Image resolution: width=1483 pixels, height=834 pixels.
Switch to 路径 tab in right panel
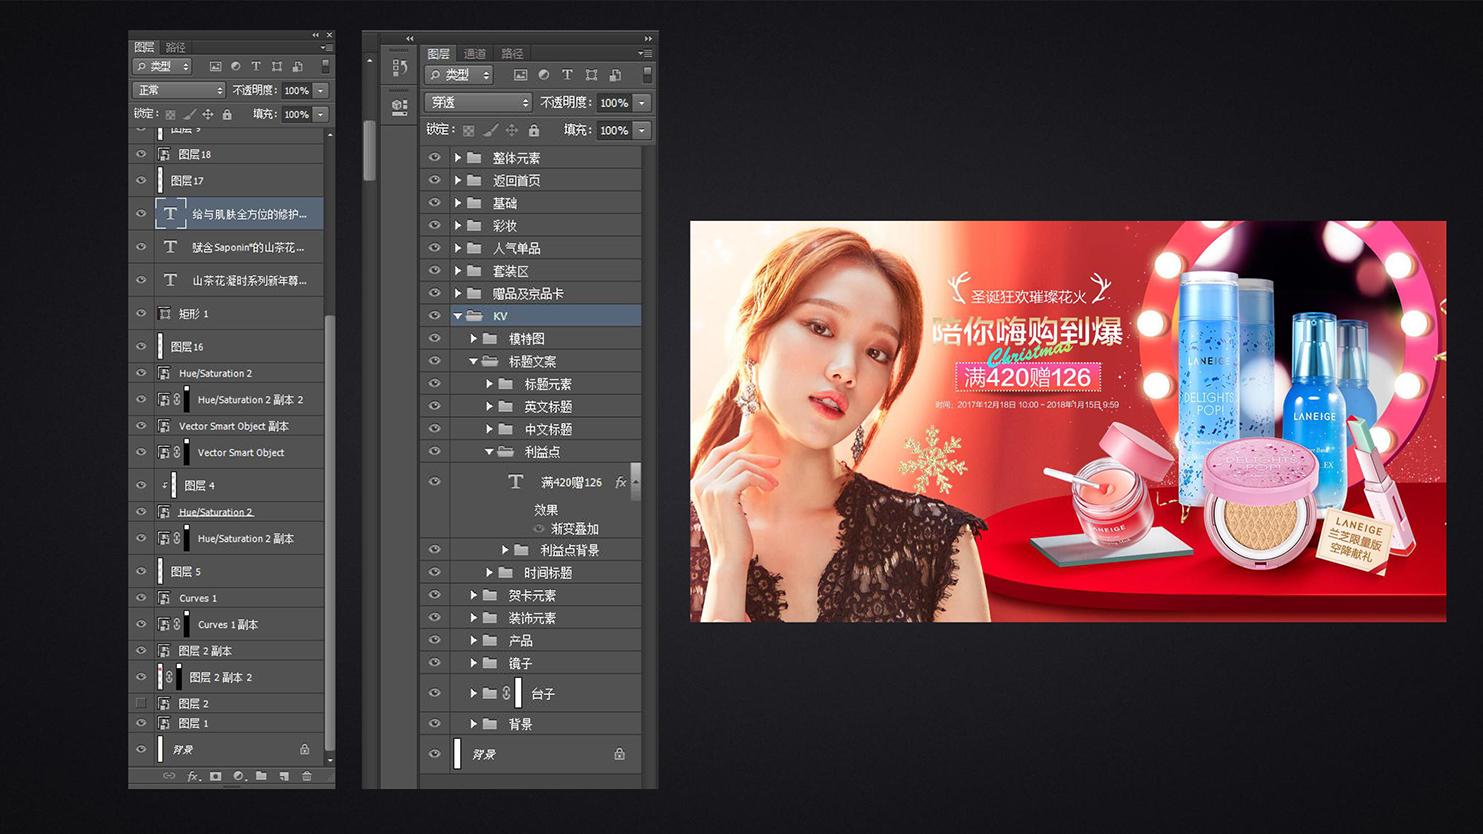(513, 53)
